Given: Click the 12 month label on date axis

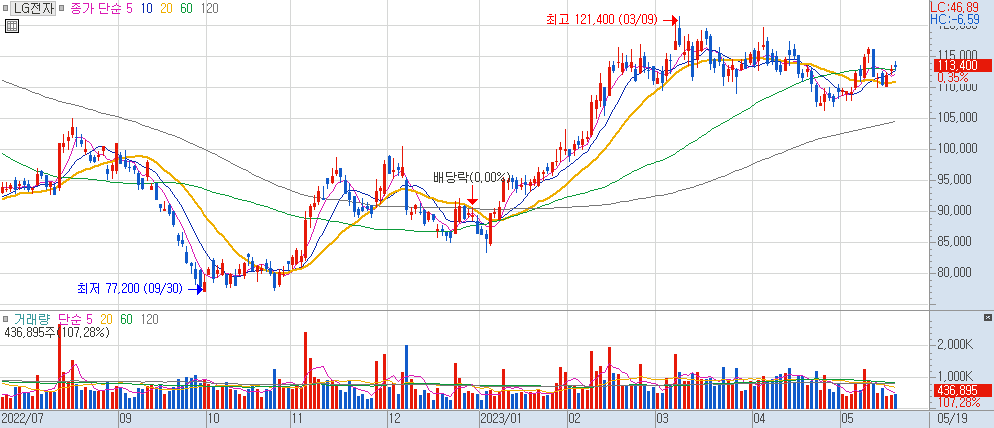Looking at the screenshot, I should click(x=394, y=418).
